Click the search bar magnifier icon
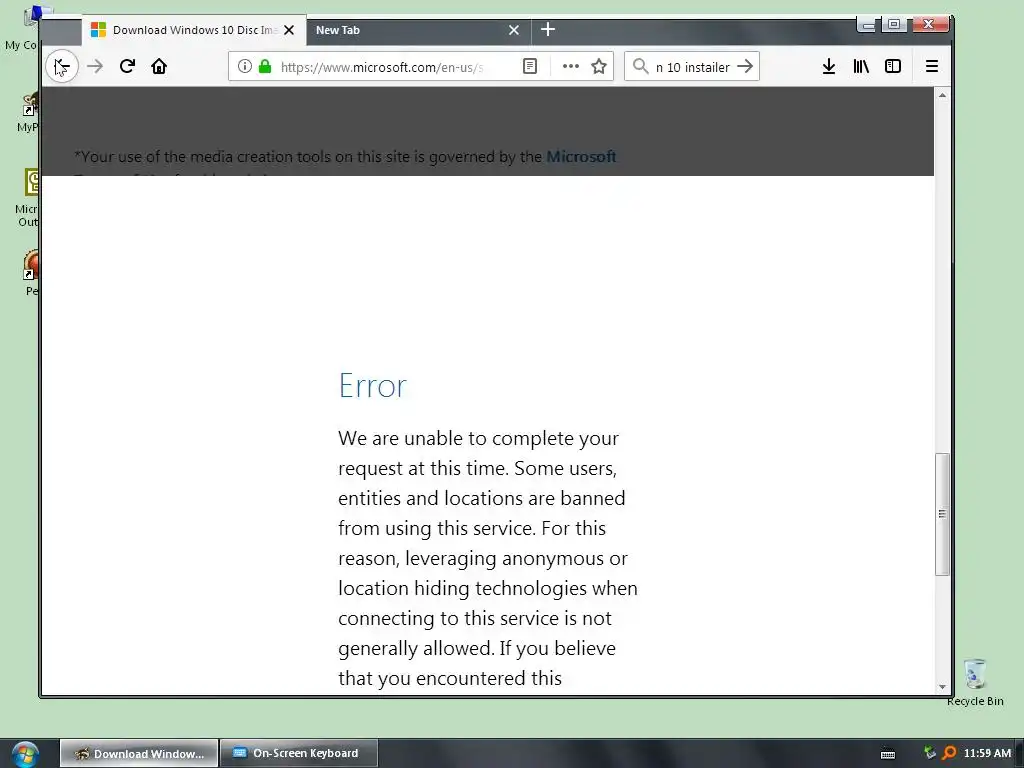This screenshot has height=768, width=1024. [641, 67]
